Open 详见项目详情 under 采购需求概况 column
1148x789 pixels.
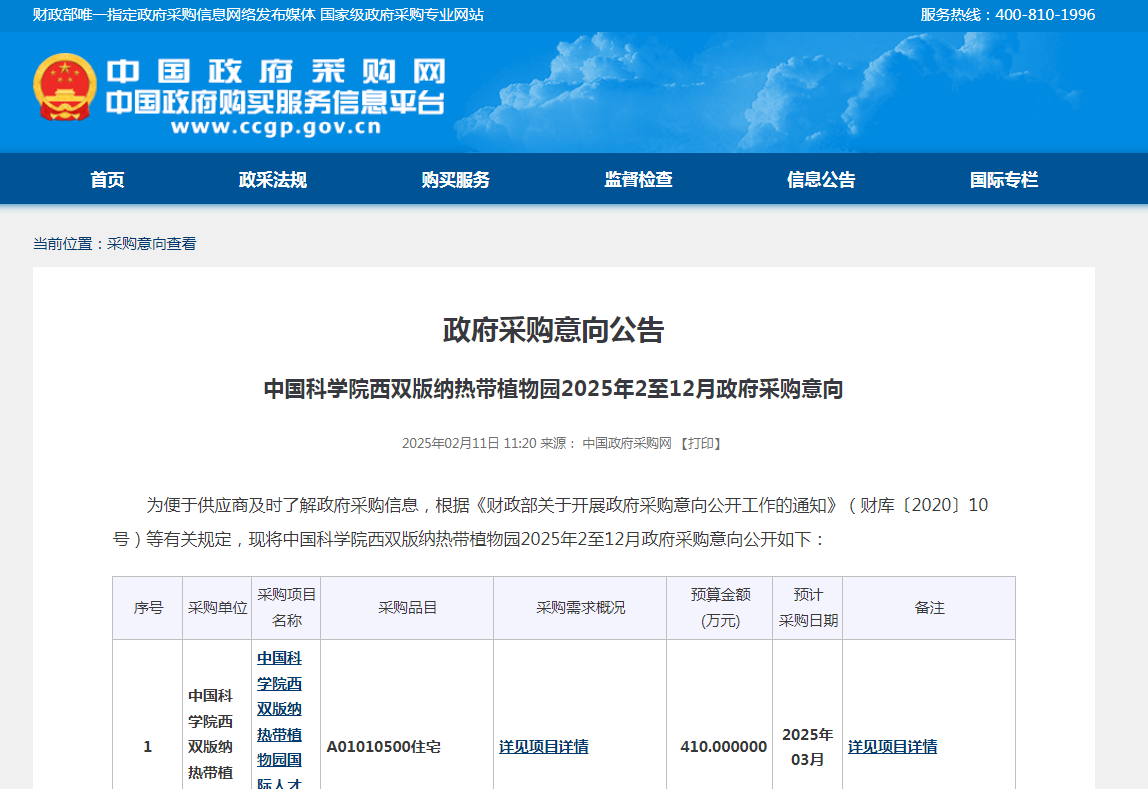coord(543,747)
